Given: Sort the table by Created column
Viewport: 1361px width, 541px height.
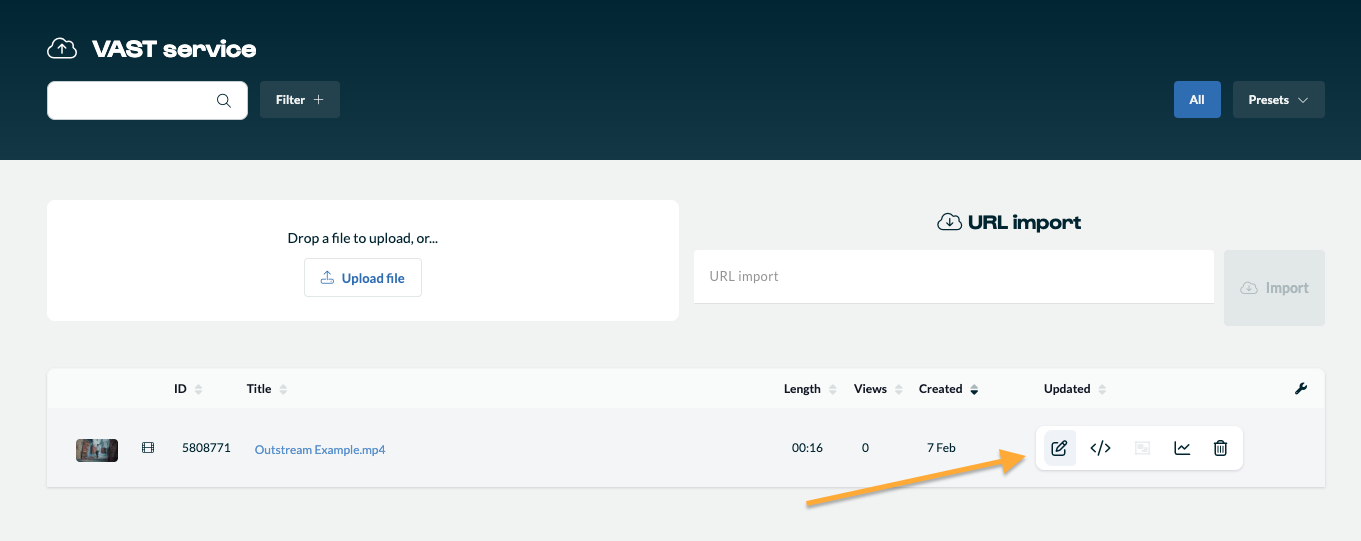Looking at the screenshot, I should coord(949,389).
